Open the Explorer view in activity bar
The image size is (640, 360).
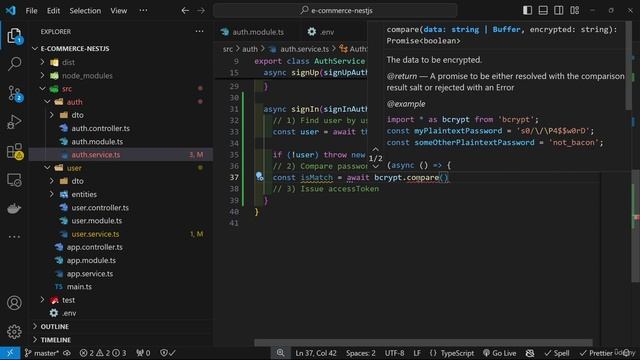pyautogui.click(x=14, y=36)
